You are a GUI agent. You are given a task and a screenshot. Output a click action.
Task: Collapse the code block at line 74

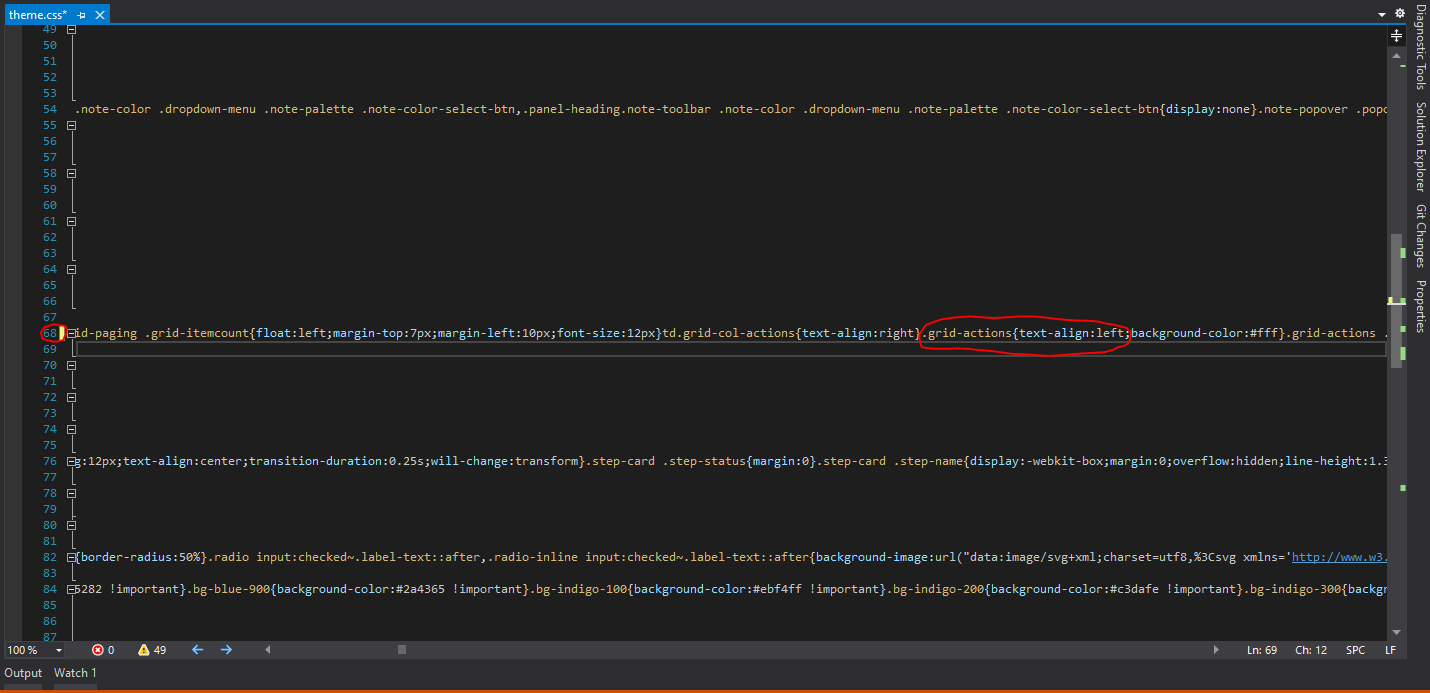click(x=71, y=429)
